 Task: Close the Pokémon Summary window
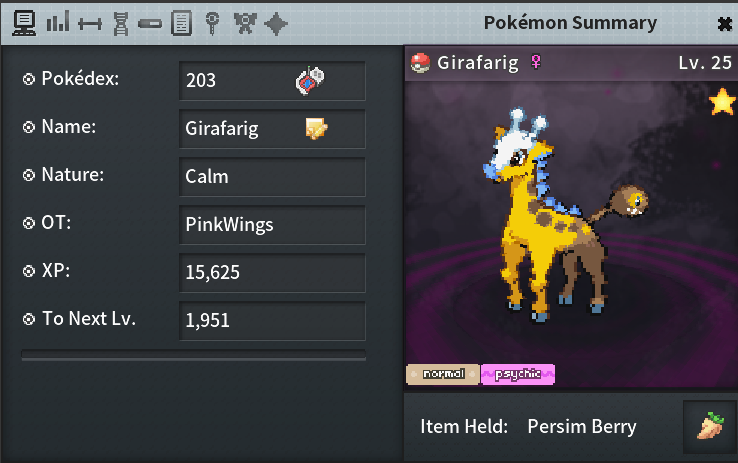725,24
